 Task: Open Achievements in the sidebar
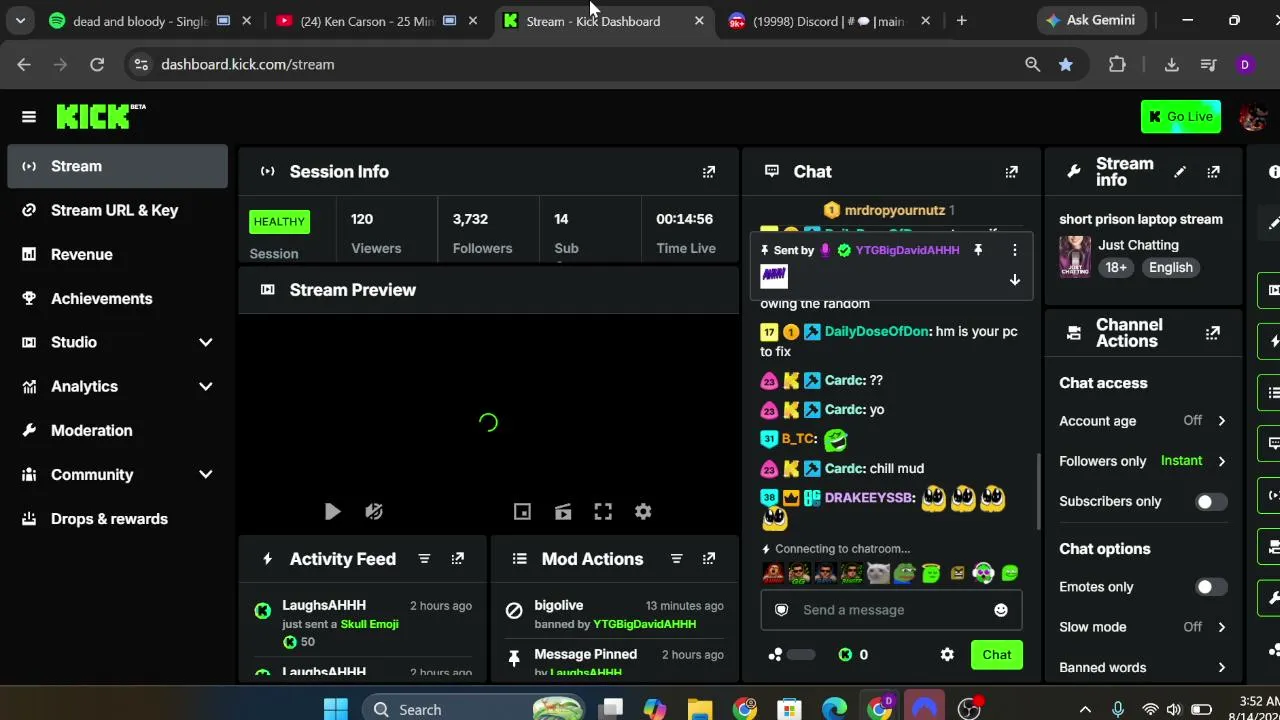[x=118, y=298]
